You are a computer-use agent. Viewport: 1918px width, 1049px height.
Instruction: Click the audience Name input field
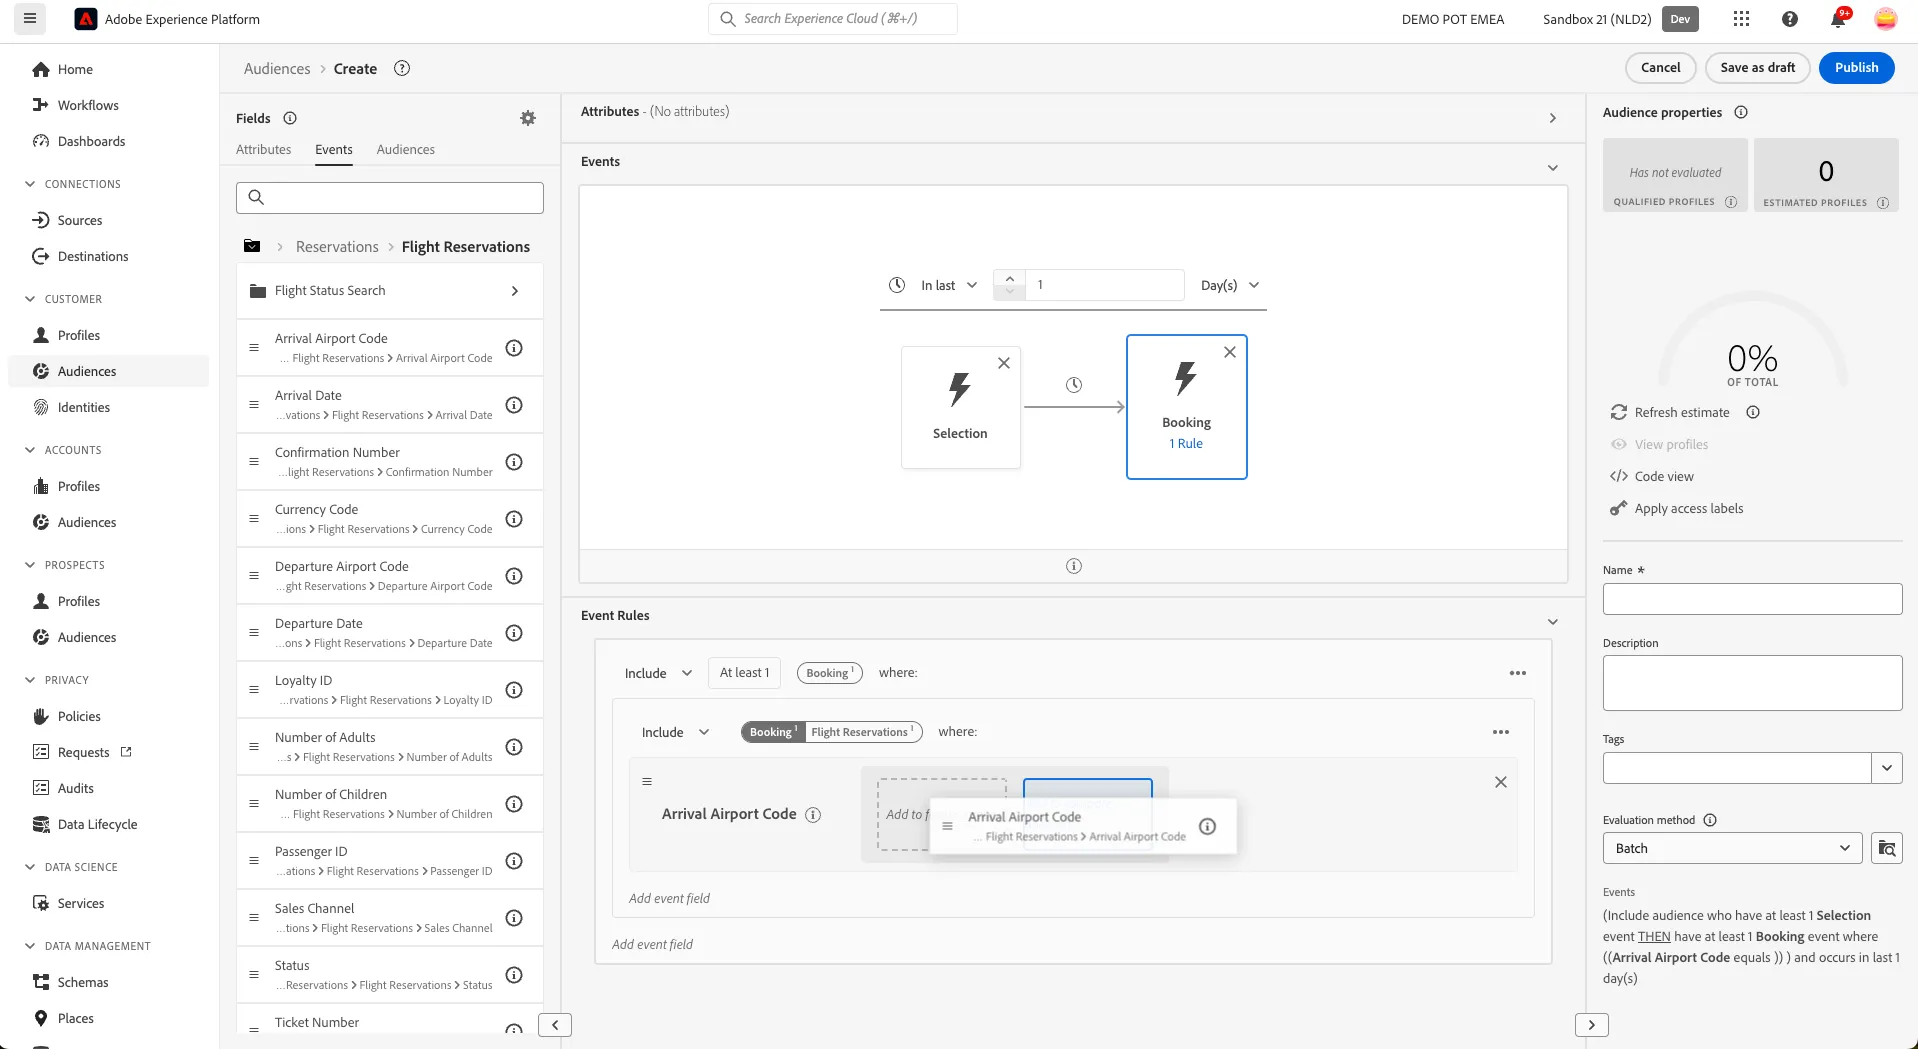point(1752,599)
